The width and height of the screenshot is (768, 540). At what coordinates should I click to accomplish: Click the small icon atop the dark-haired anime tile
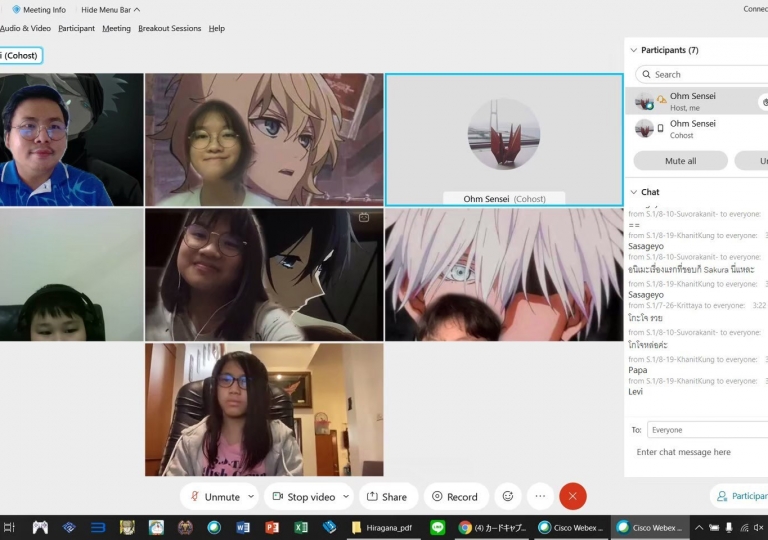tap(364, 218)
